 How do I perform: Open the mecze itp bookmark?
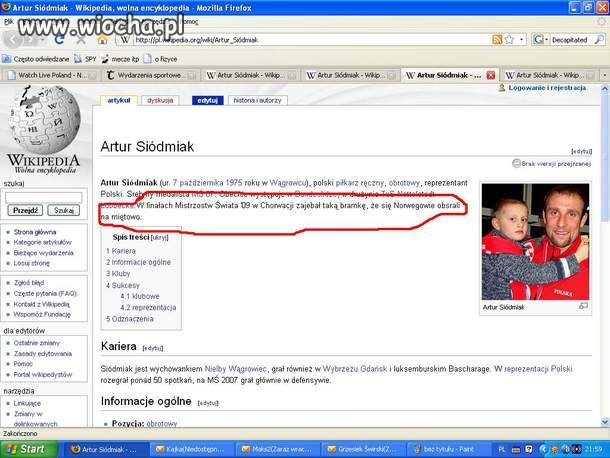click(x=120, y=59)
